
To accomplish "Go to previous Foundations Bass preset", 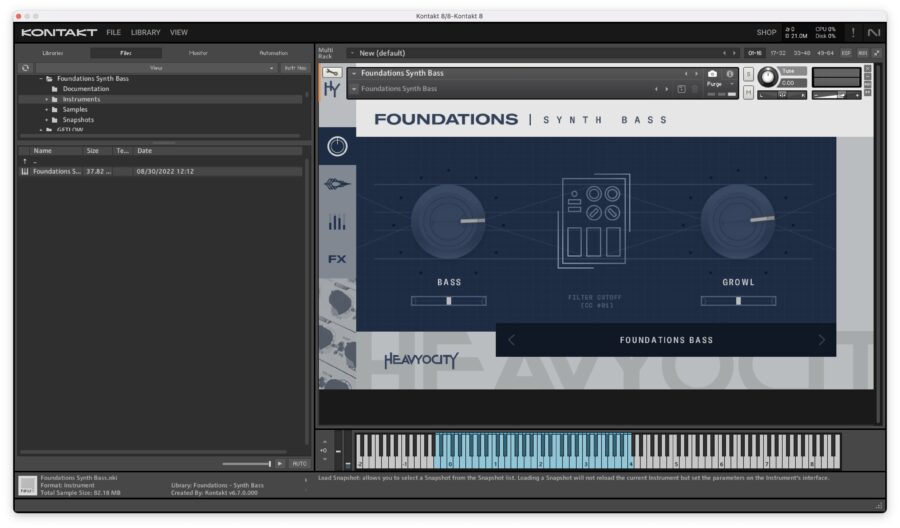I will [511, 340].
